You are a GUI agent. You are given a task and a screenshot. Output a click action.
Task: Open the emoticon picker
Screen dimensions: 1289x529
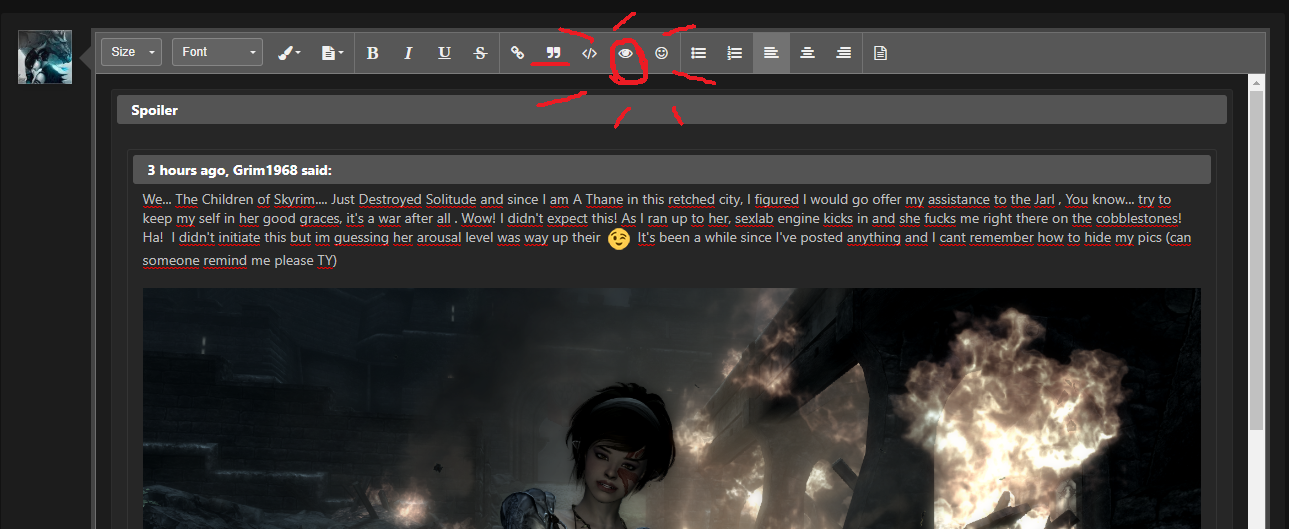(x=662, y=53)
